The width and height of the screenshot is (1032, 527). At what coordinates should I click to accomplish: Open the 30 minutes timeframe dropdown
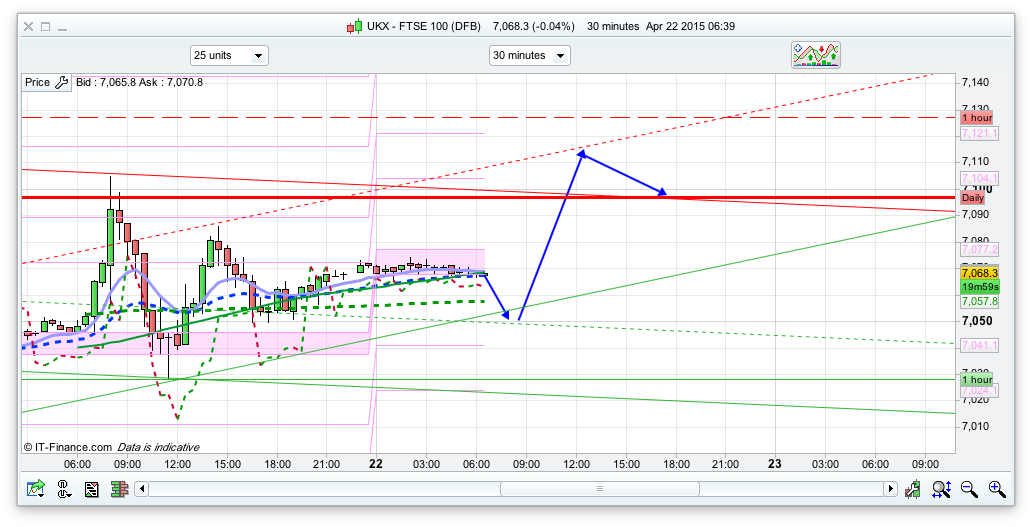[529, 56]
